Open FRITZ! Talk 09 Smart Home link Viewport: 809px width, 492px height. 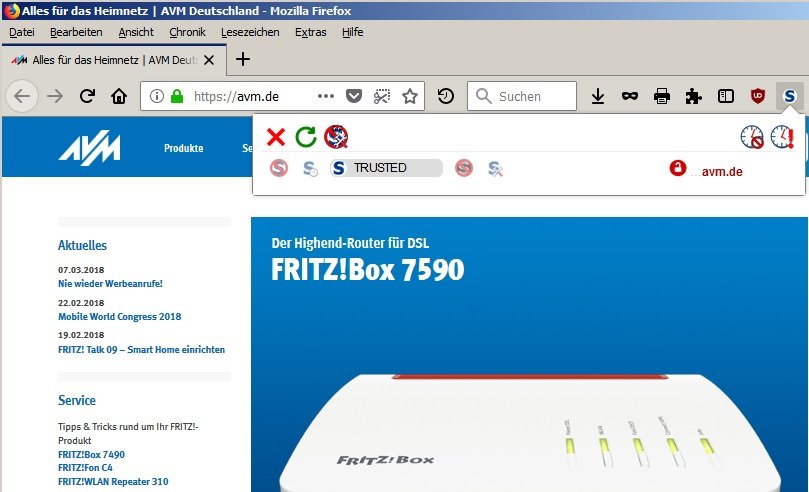point(141,350)
